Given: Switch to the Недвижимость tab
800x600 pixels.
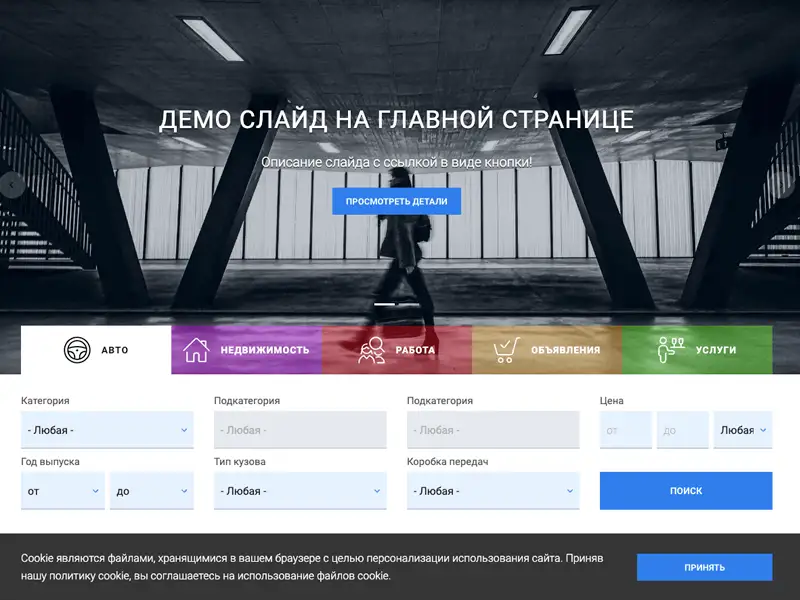Looking at the screenshot, I should (246, 350).
